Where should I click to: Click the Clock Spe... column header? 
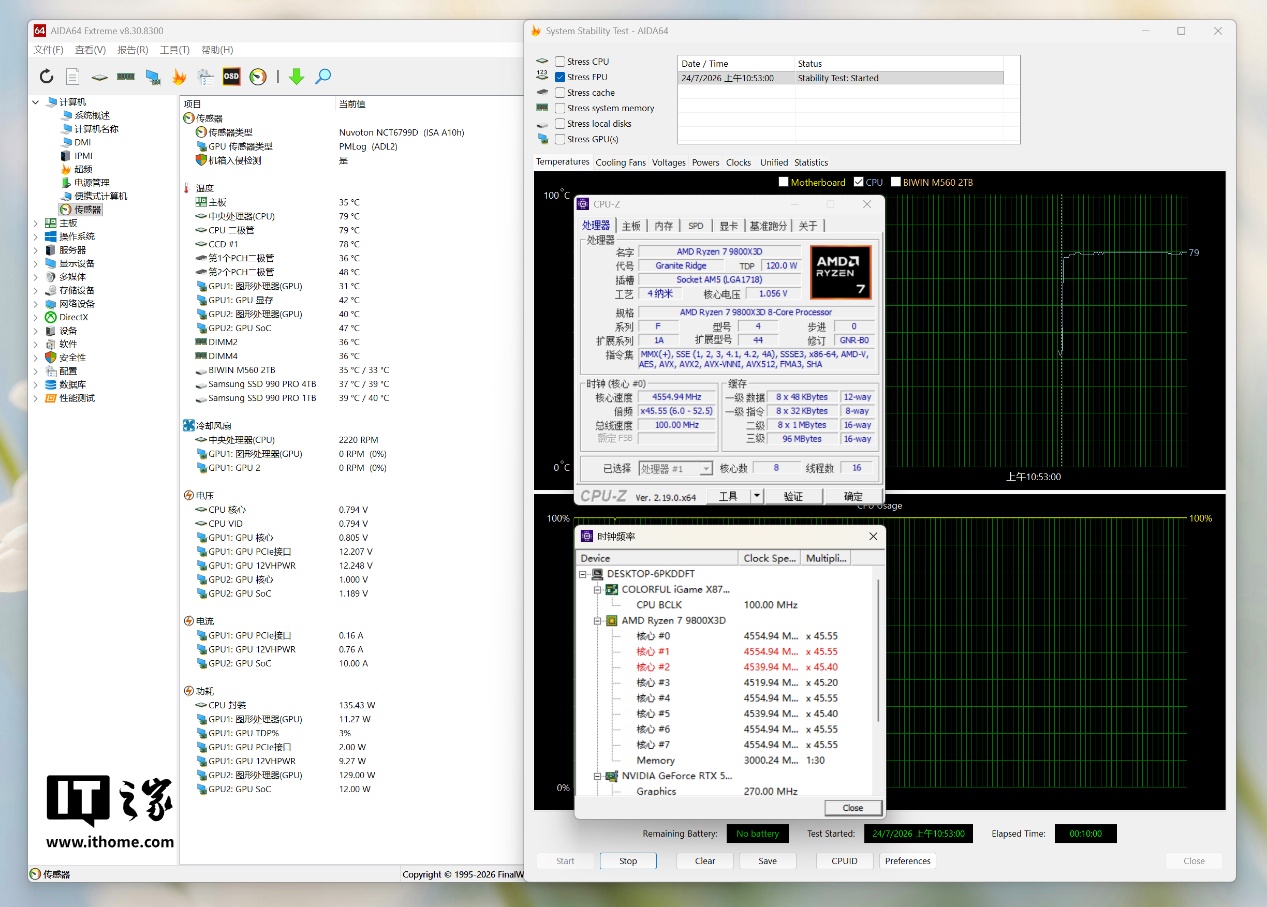click(770, 558)
